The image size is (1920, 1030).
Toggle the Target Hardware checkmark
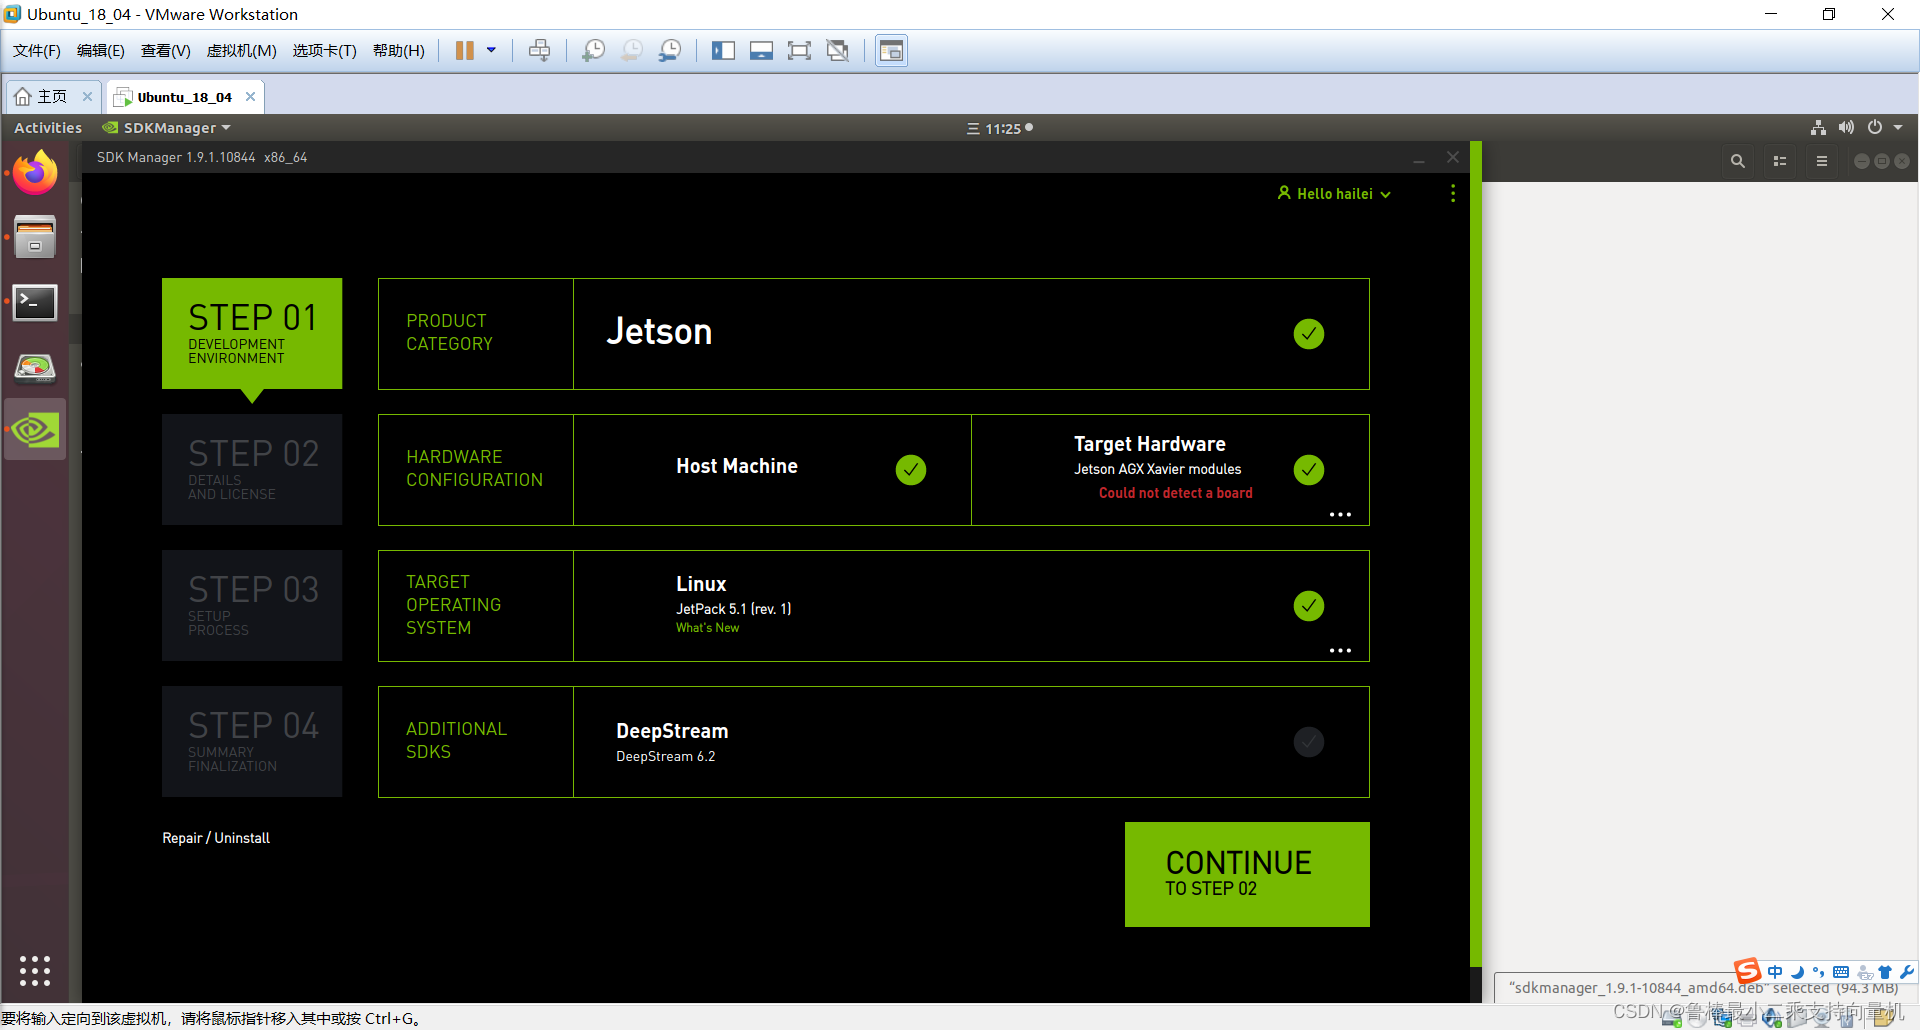click(1308, 470)
